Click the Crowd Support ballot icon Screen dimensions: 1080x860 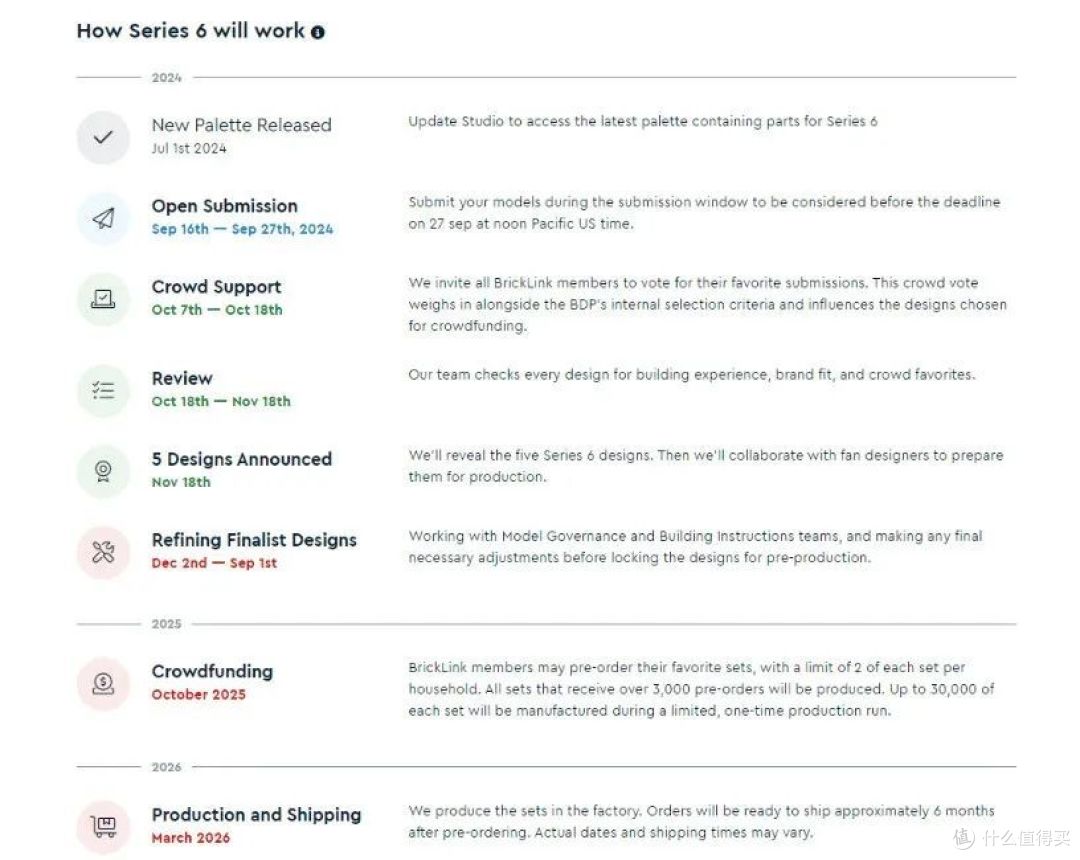click(x=103, y=299)
